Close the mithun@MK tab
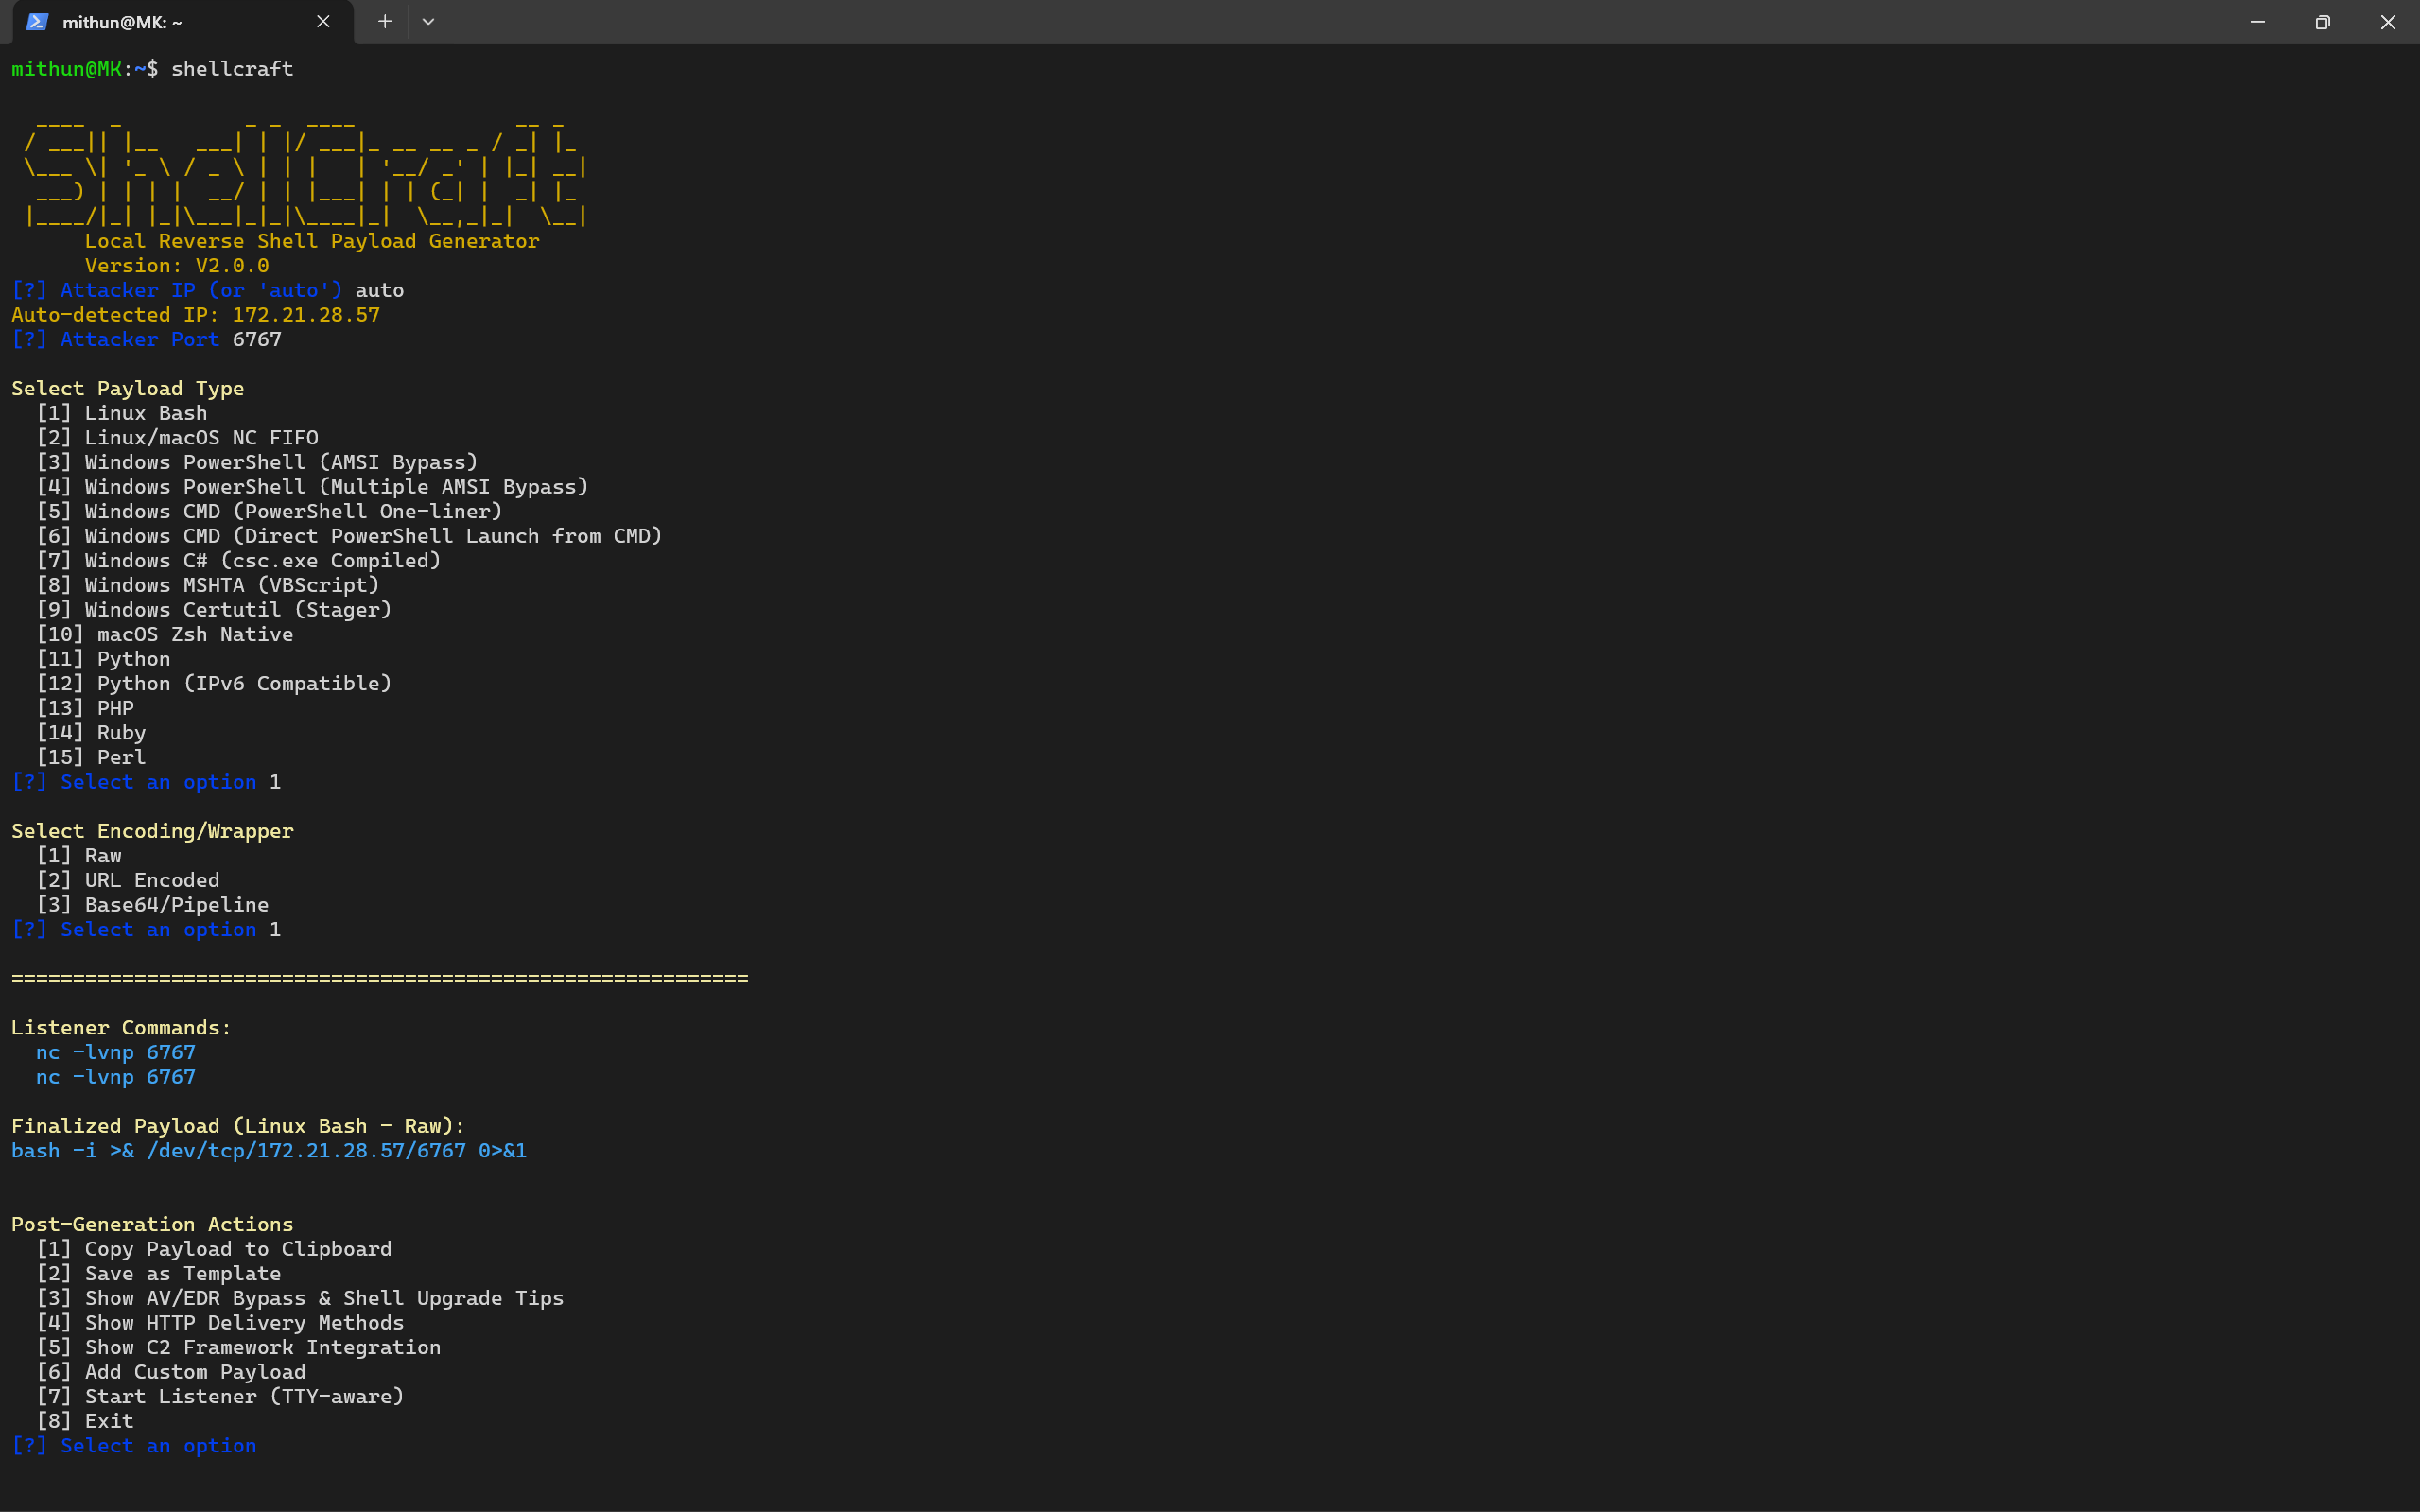 point(323,22)
